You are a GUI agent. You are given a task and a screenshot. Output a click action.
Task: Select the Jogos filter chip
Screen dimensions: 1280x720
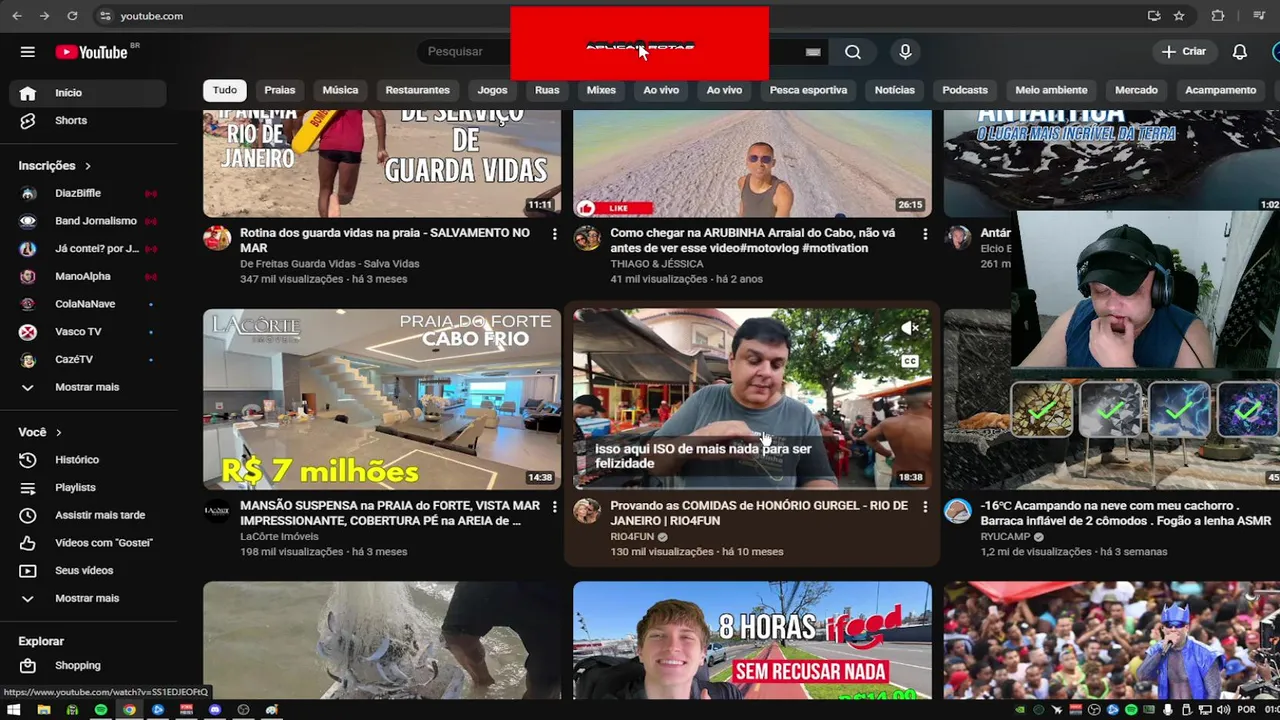[492, 90]
